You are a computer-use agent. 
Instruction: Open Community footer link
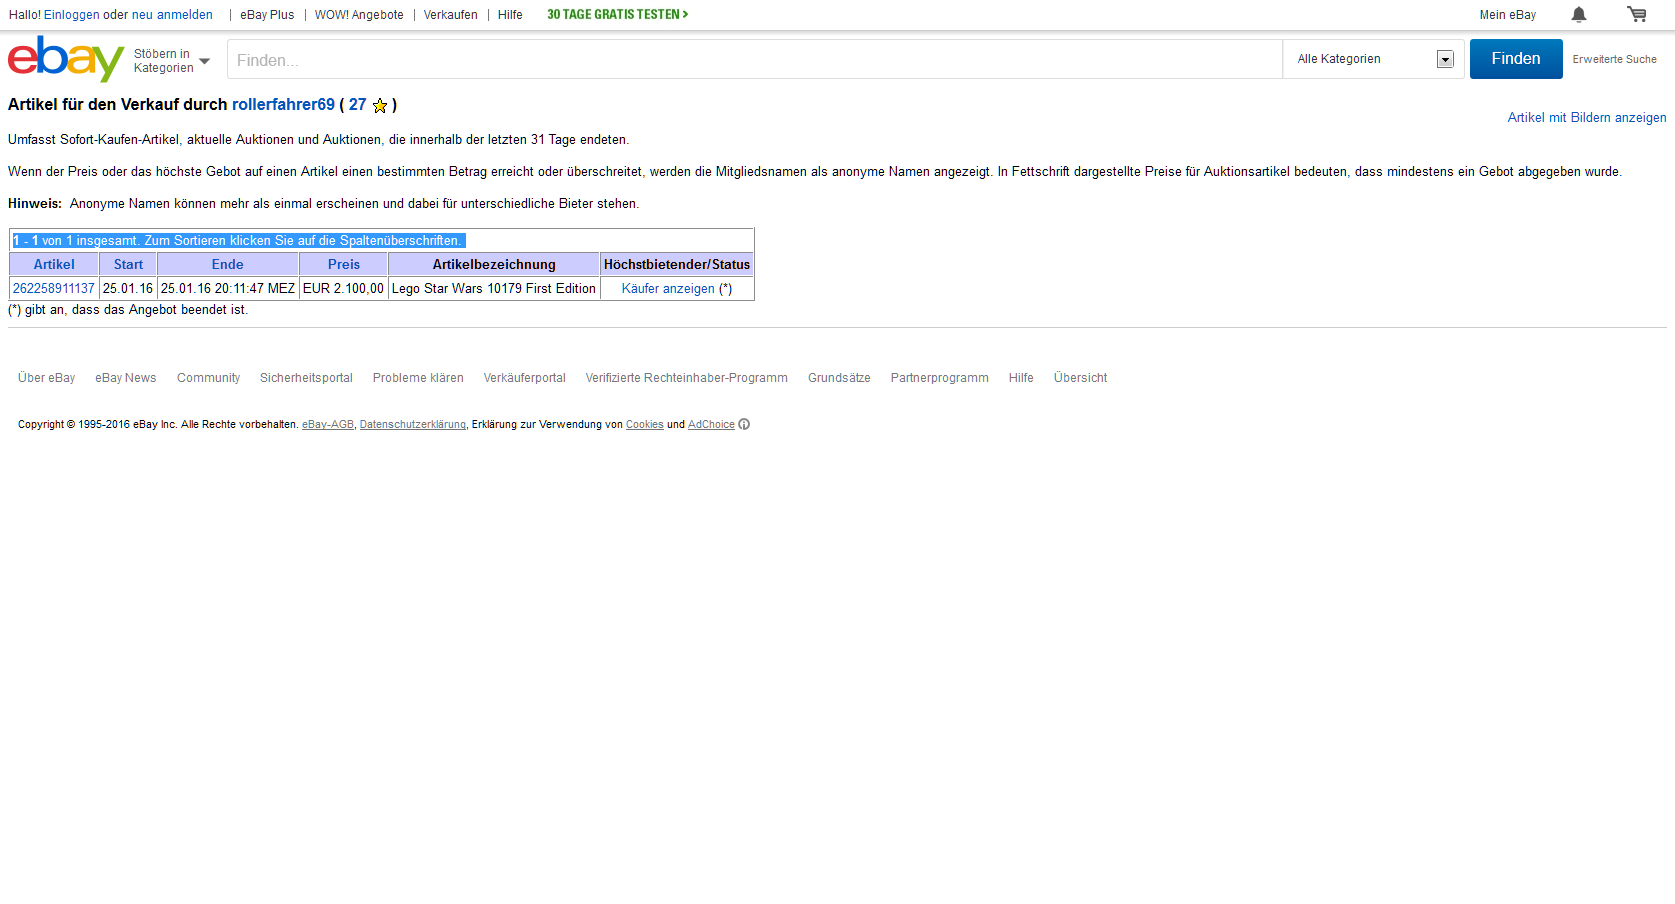pyautogui.click(x=208, y=378)
